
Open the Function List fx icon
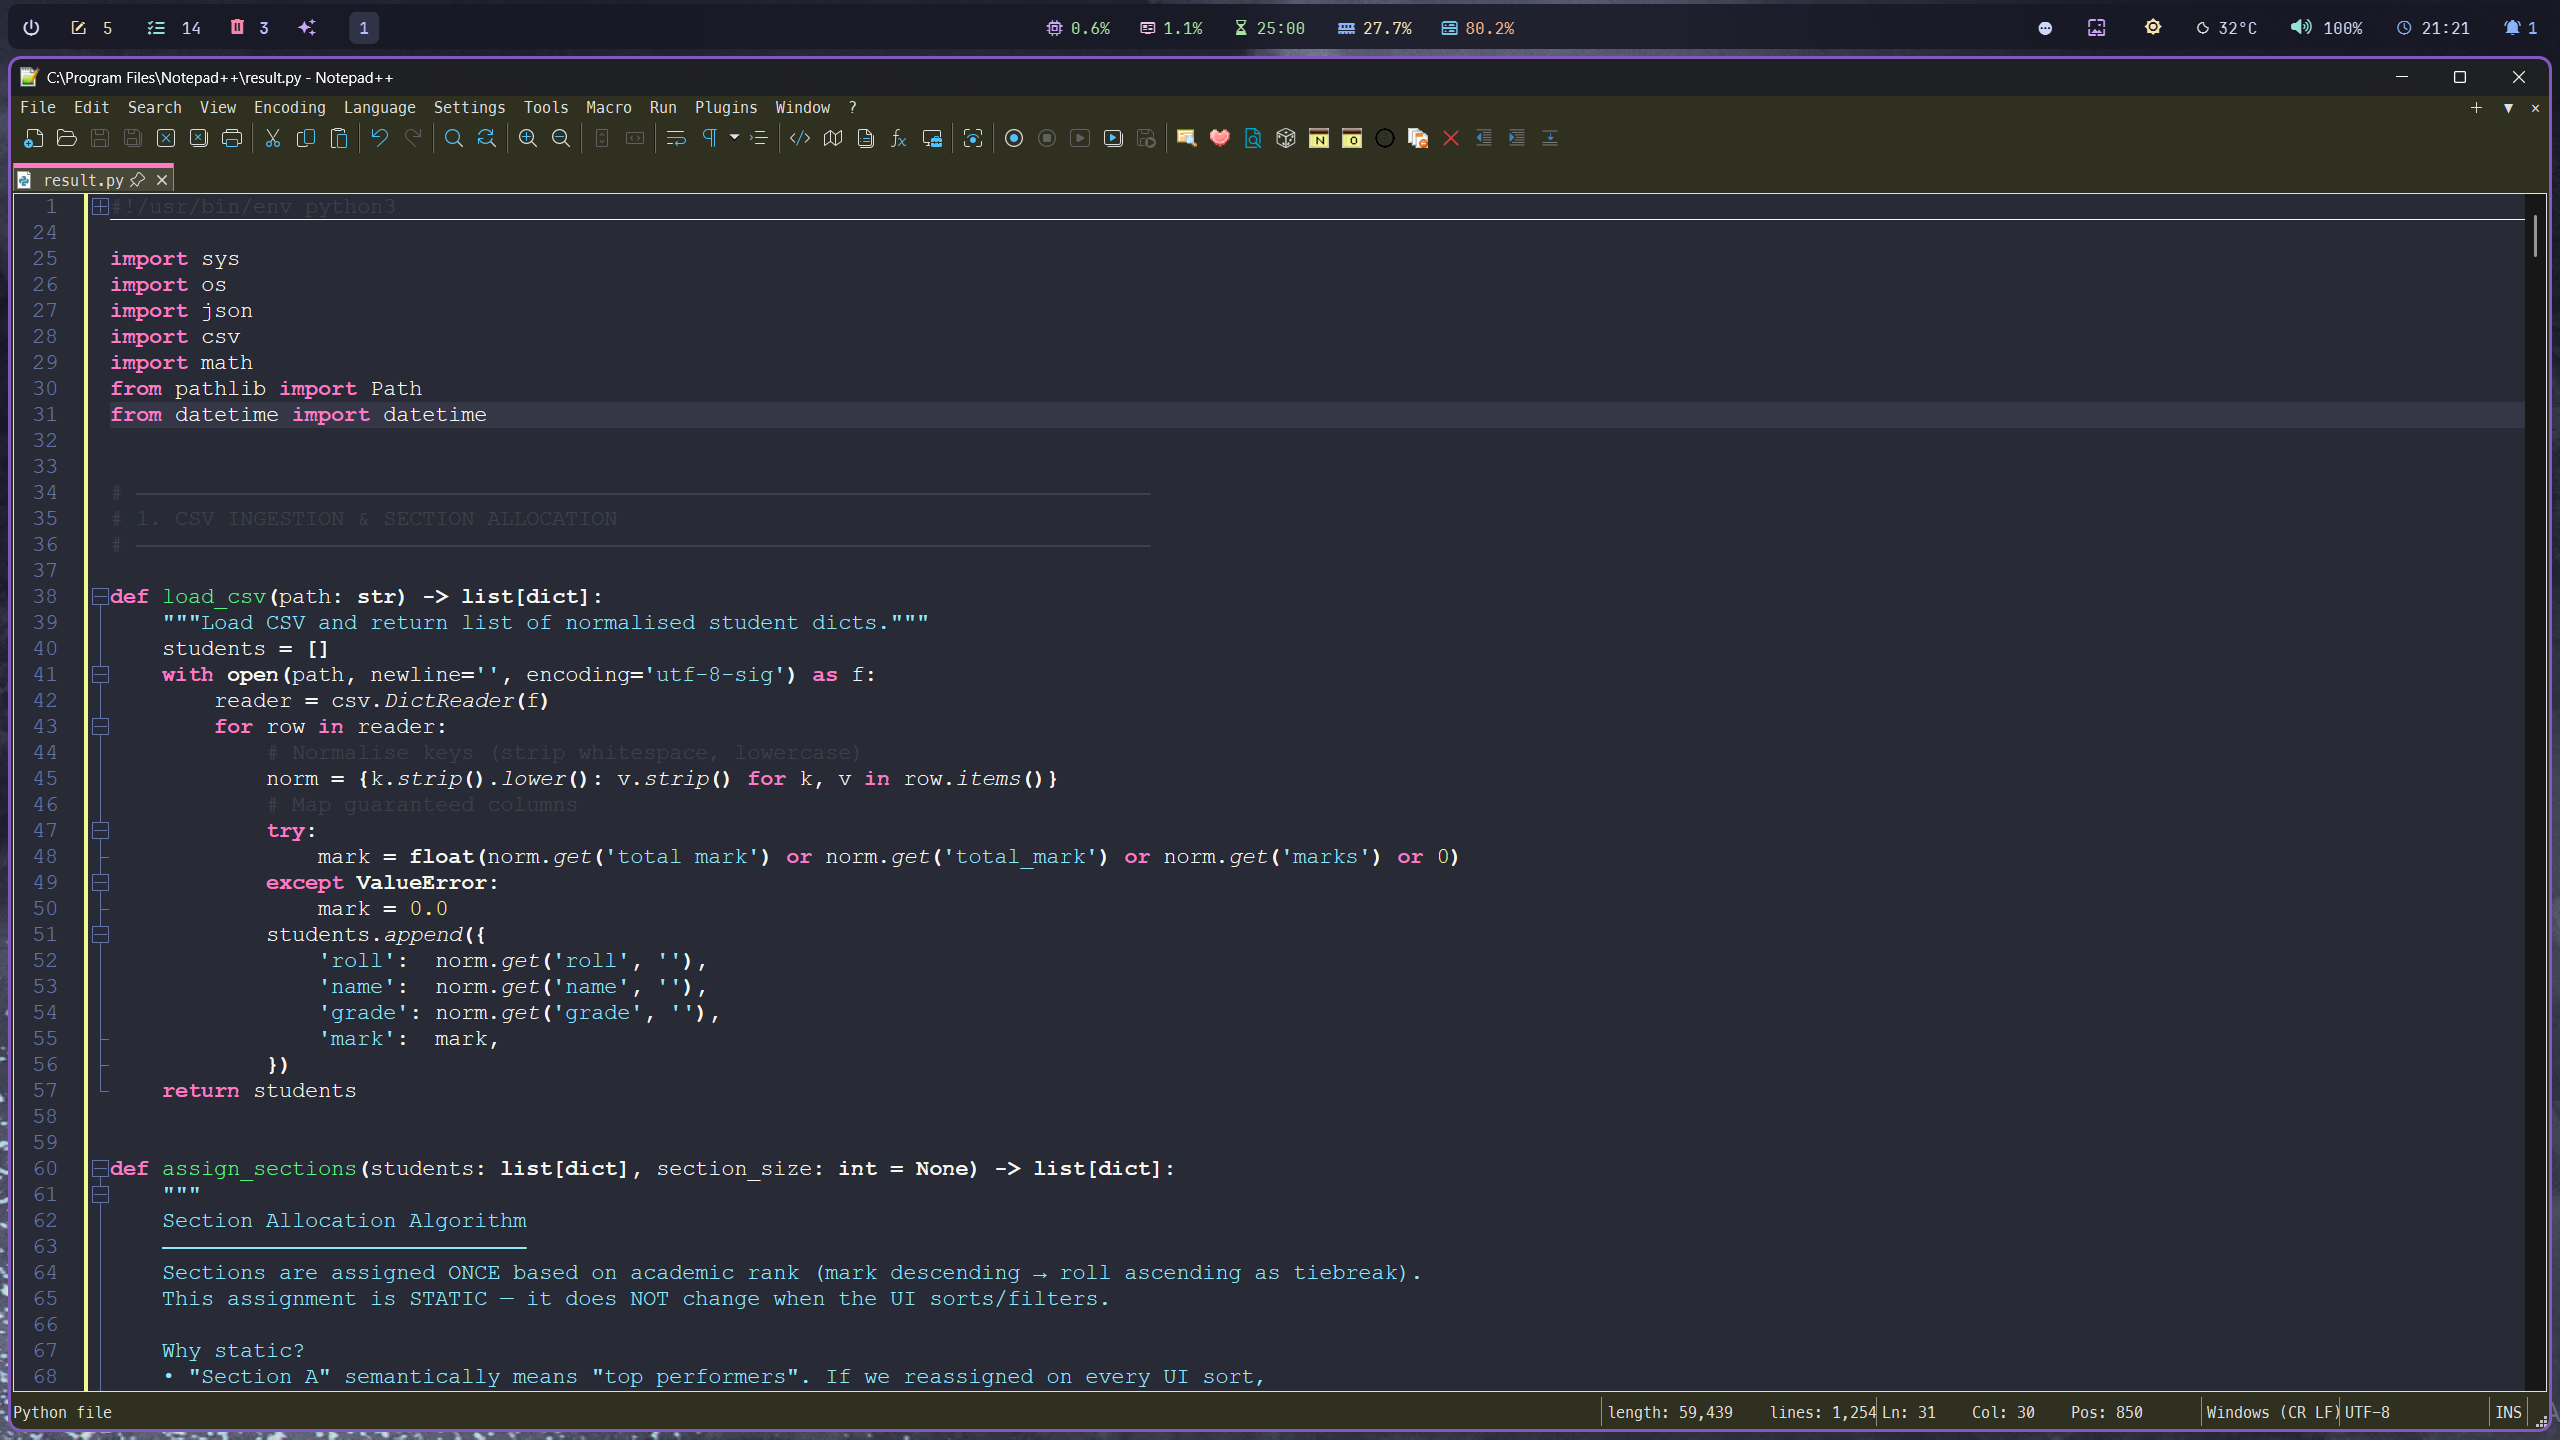coord(899,138)
